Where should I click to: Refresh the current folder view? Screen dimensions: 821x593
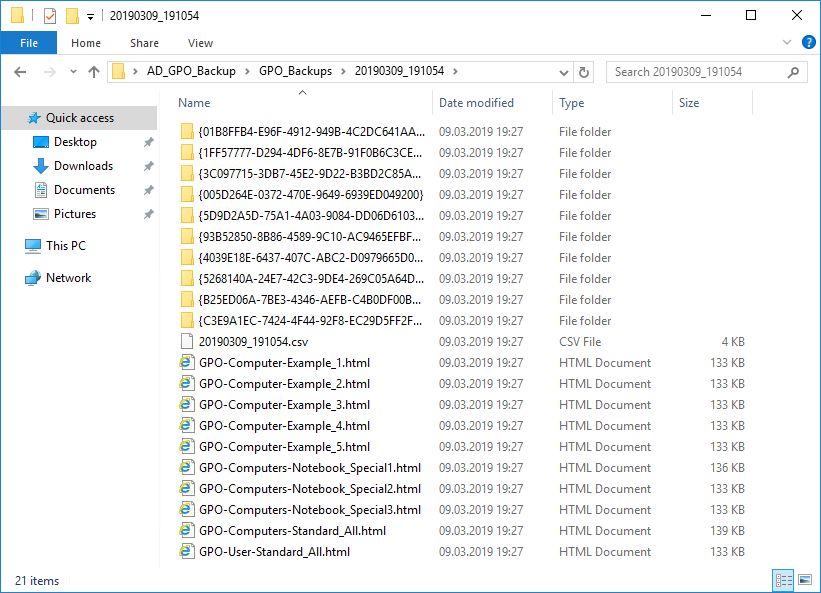(584, 72)
